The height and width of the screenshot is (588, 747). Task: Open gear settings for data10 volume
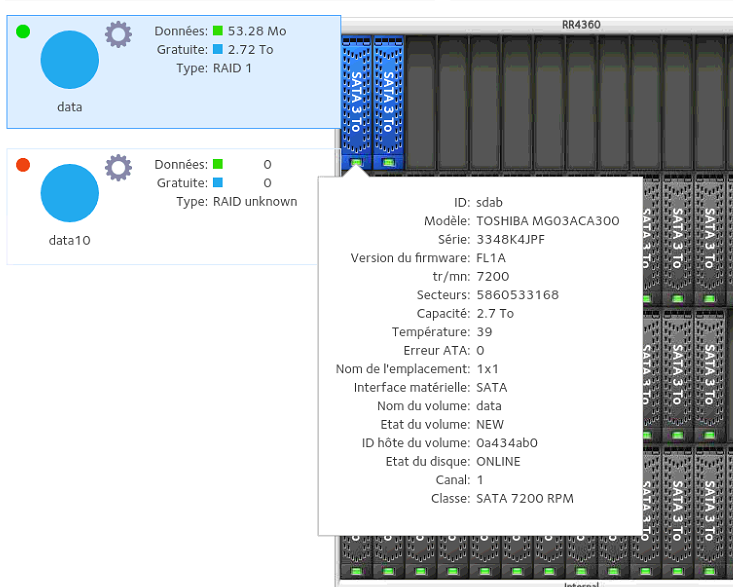click(118, 167)
